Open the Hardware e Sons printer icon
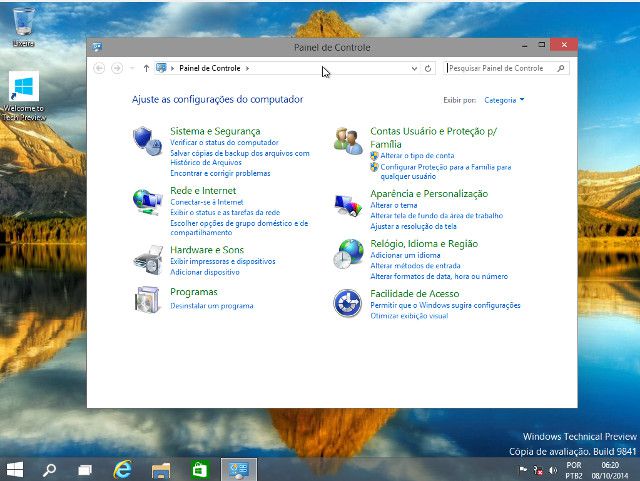The width and height of the screenshot is (640, 481). pyautogui.click(x=148, y=260)
